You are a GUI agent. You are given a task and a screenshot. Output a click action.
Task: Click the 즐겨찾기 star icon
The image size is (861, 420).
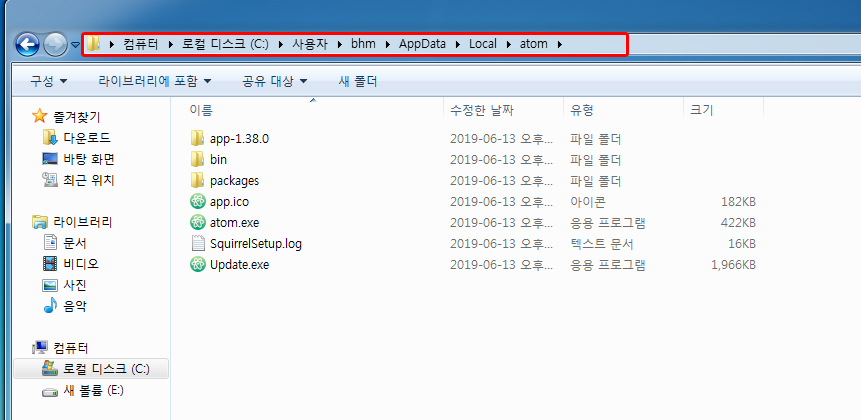point(40,116)
